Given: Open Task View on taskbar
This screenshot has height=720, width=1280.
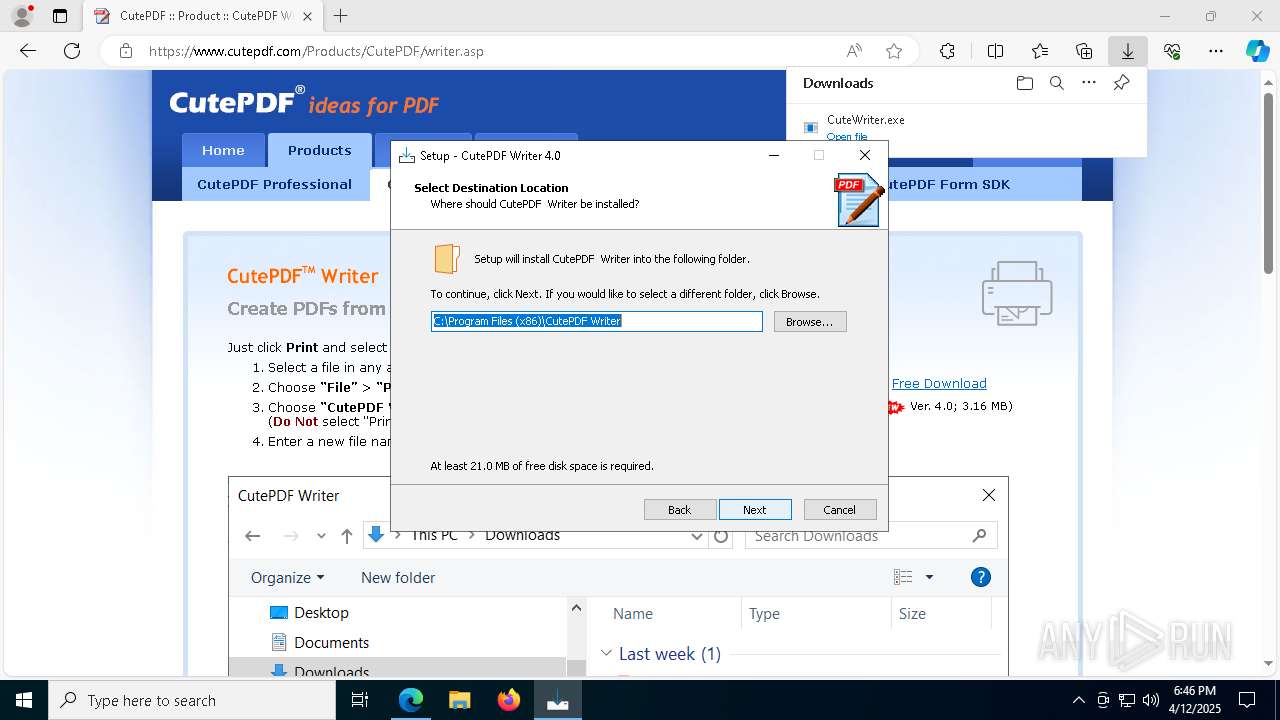Looking at the screenshot, I should [x=360, y=700].
